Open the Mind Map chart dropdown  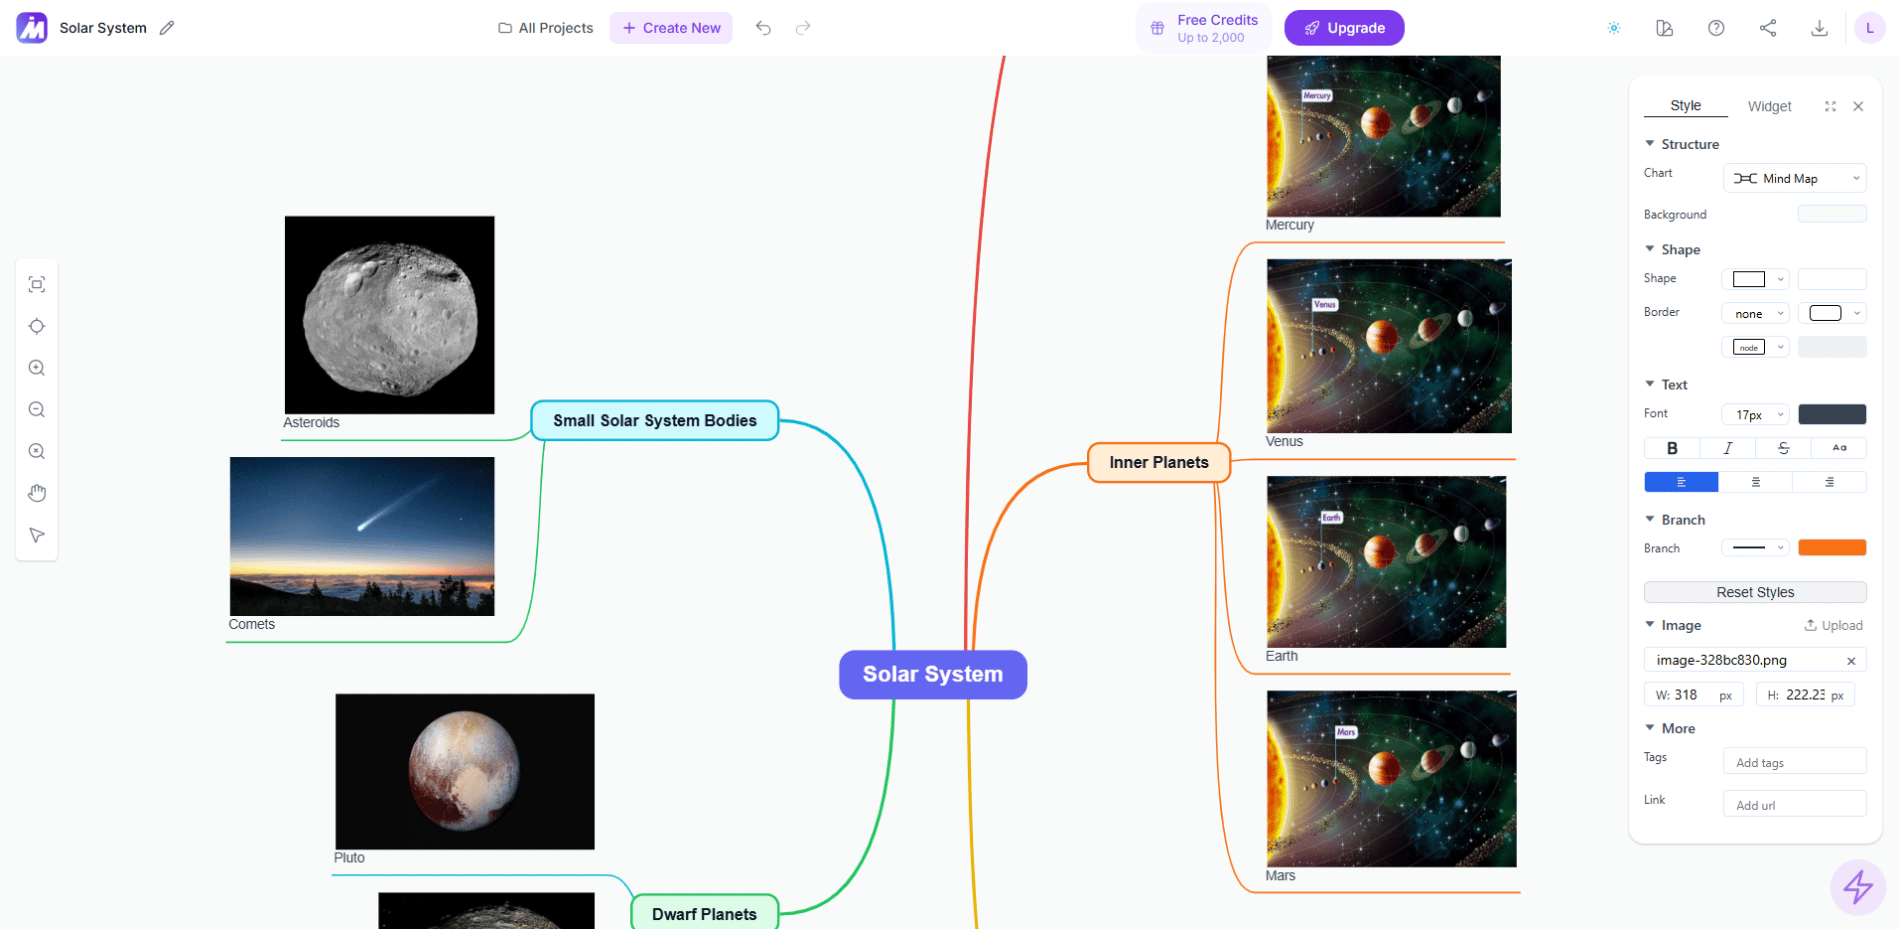pos(1795,179)
